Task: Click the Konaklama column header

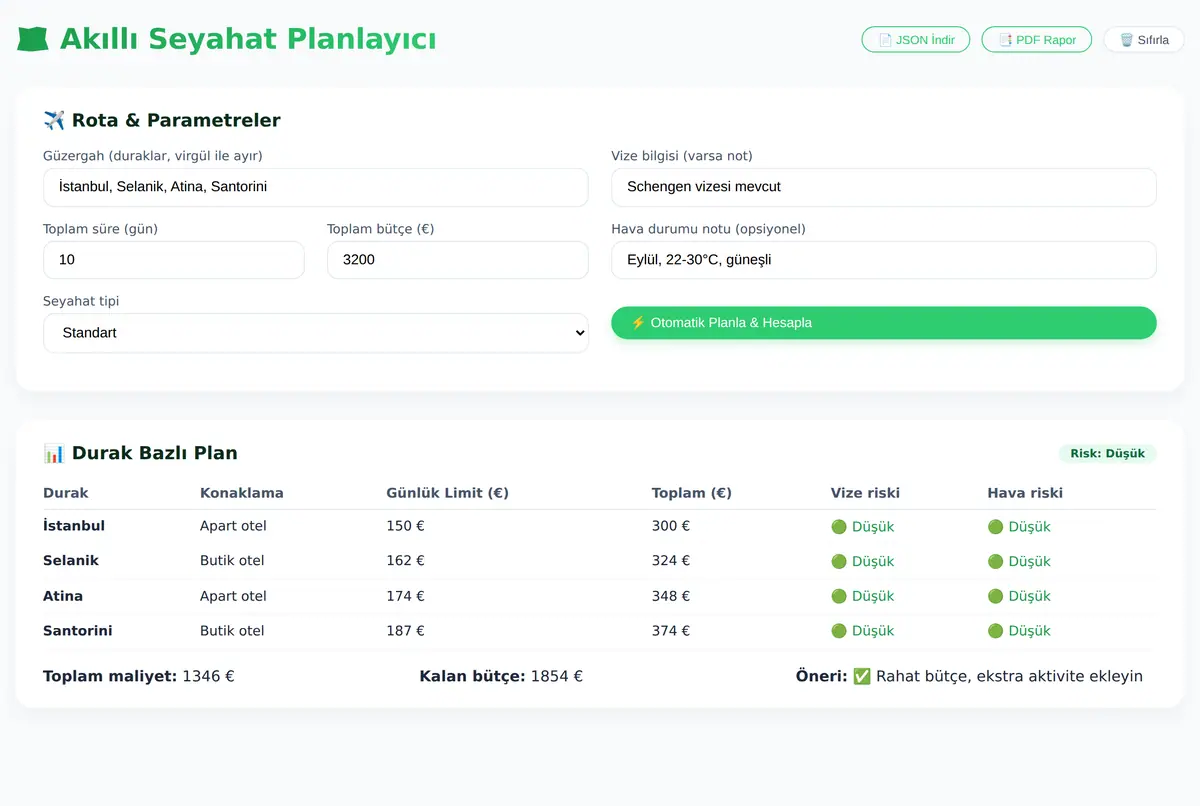Action: point(242,493)
